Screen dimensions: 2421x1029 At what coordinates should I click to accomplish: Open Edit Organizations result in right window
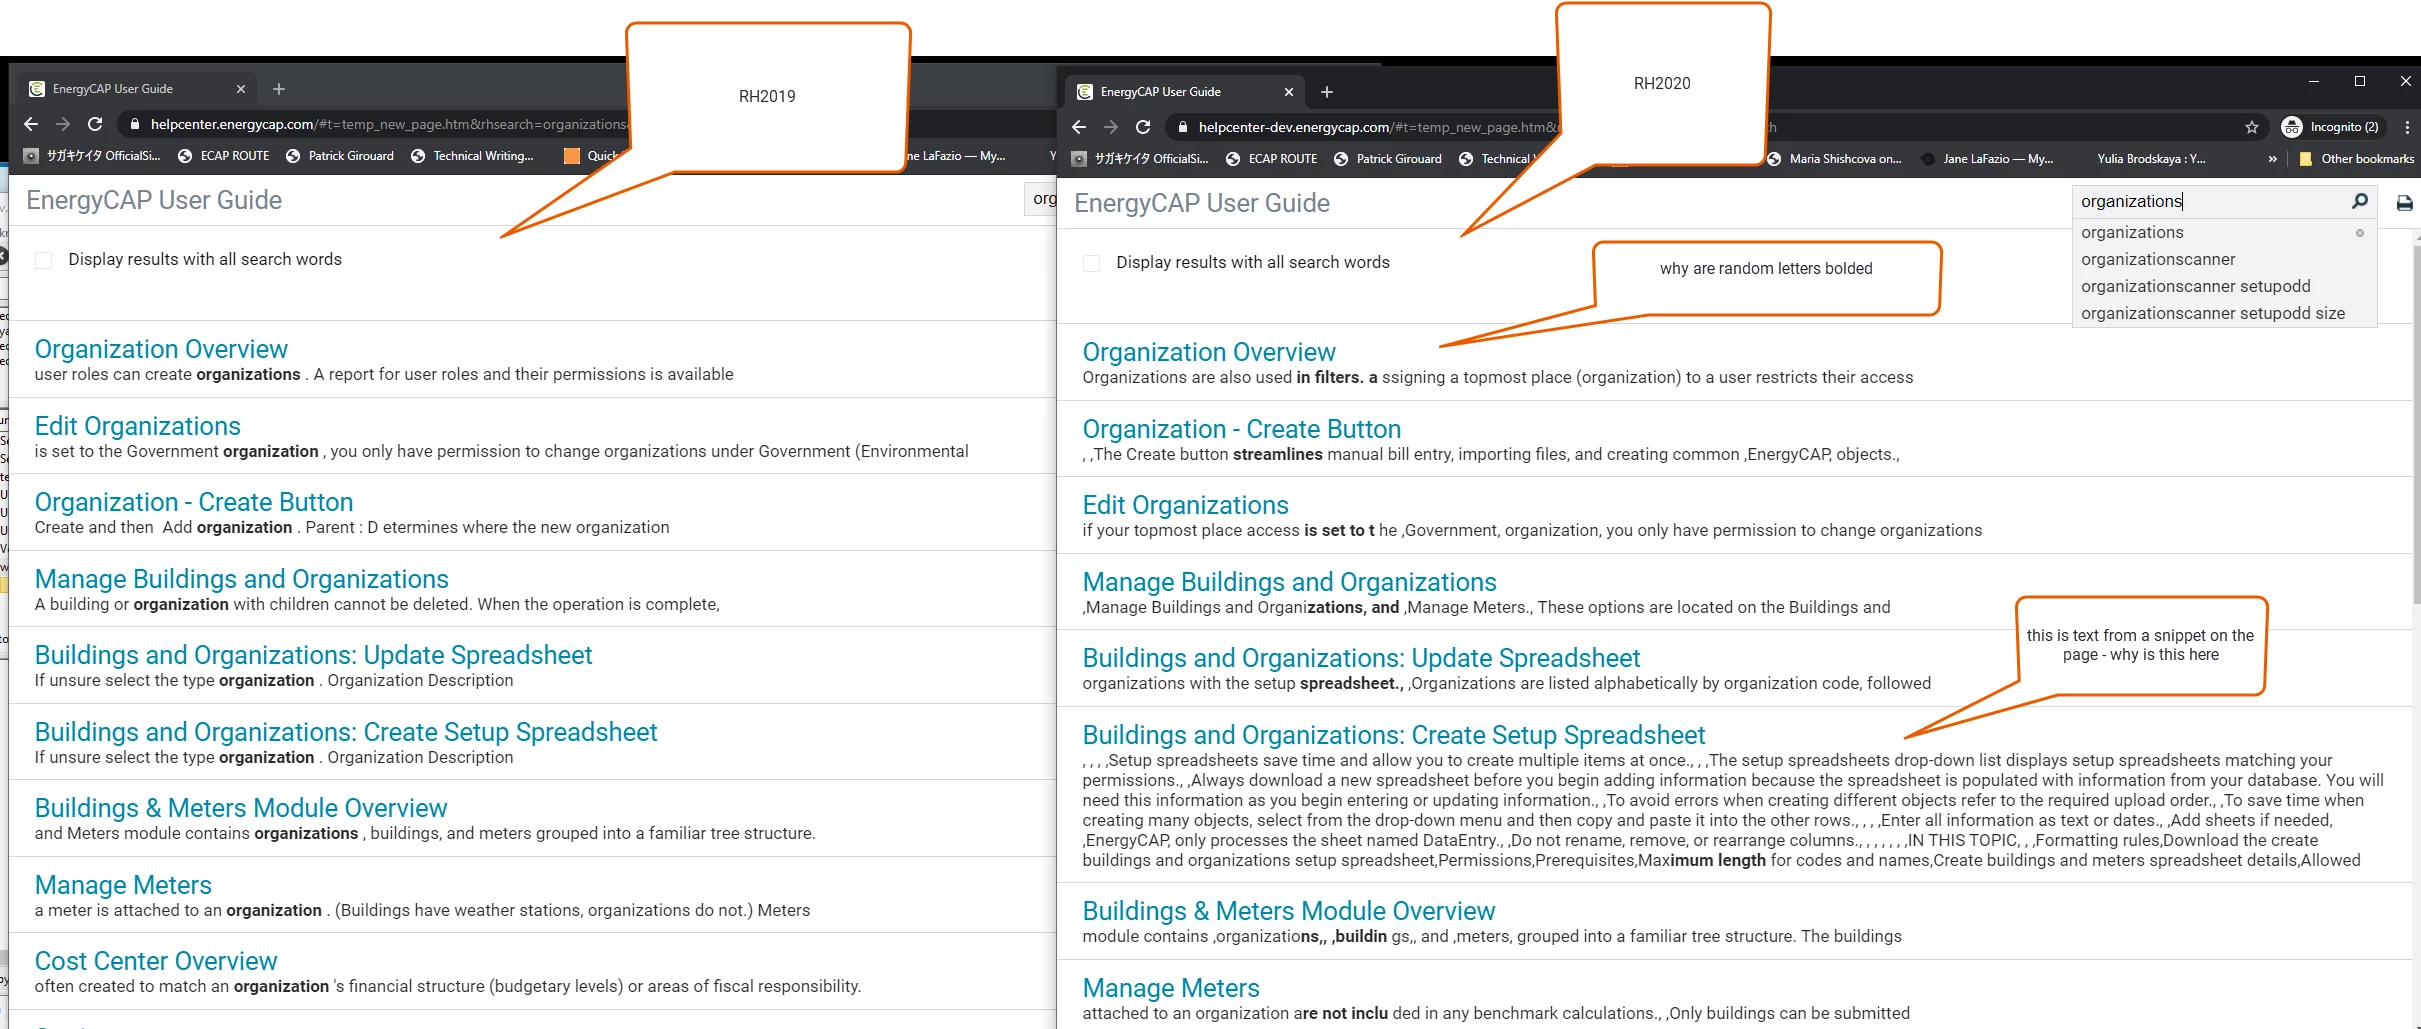1186,505
